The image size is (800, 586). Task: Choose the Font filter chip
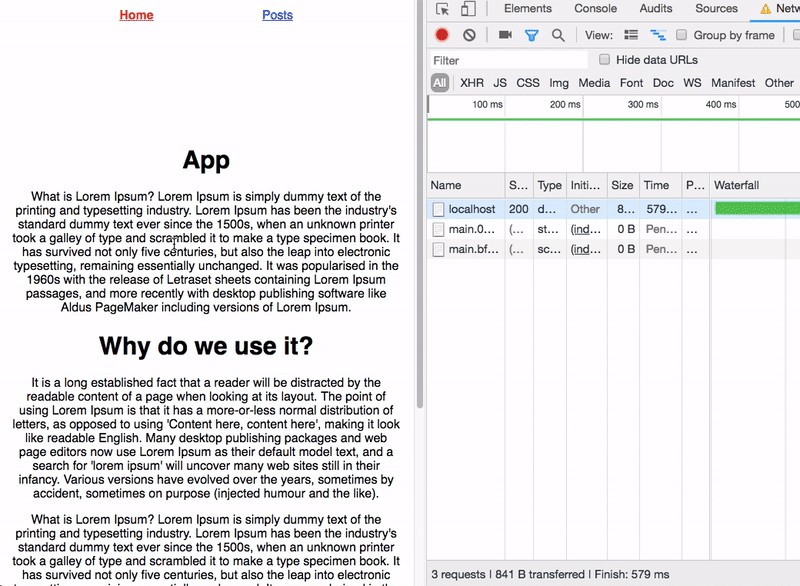click(x=630, y=83)
